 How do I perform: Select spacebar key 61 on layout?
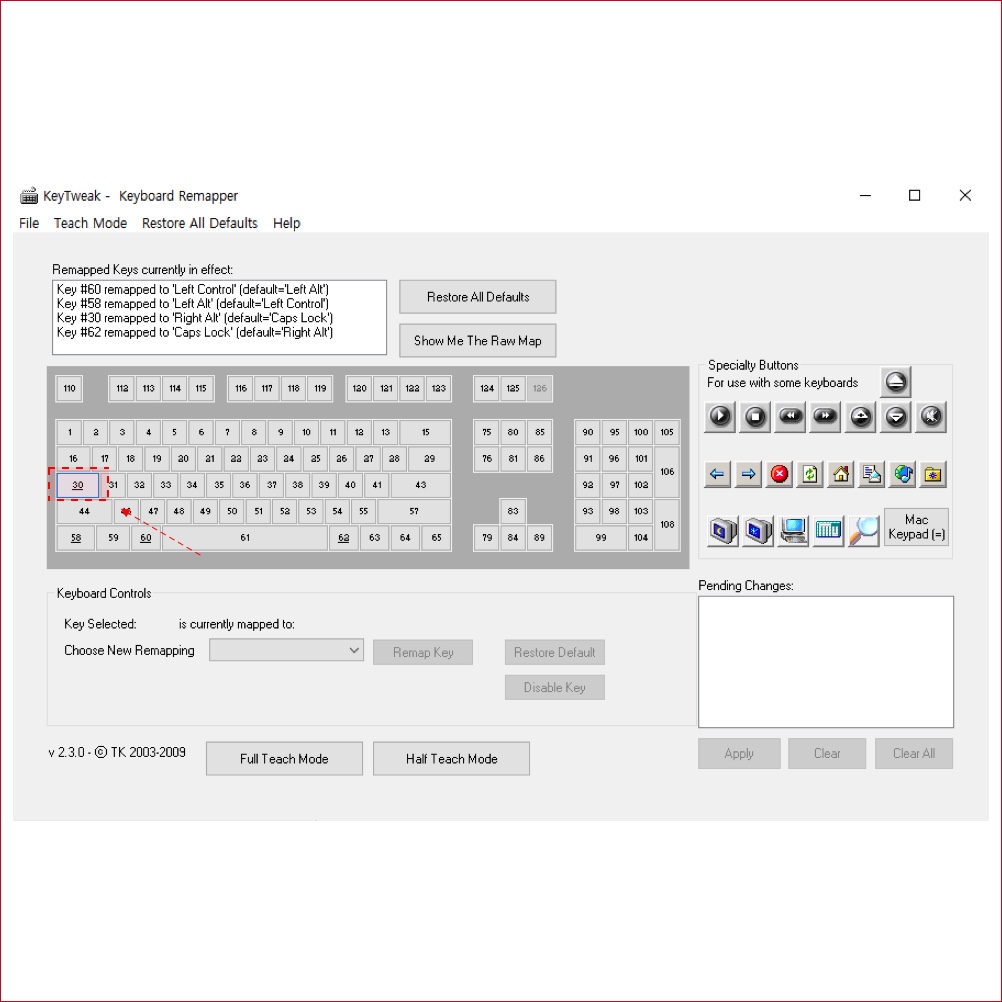pos(245,537)
